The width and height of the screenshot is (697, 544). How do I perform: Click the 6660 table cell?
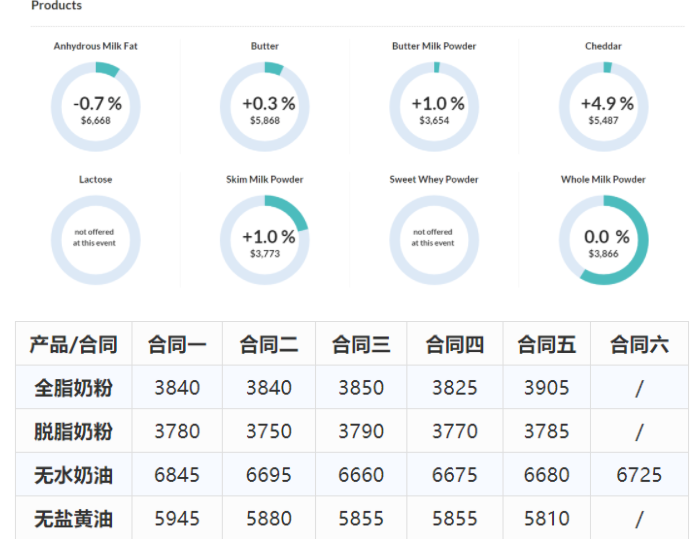coord(361,475)
